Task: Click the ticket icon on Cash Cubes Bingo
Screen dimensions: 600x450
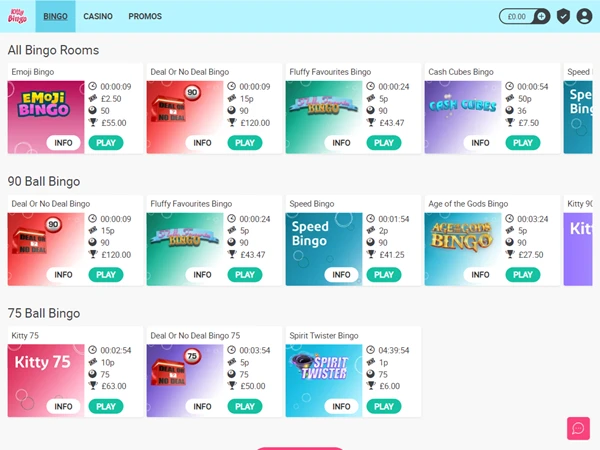Action: point(509,98)
